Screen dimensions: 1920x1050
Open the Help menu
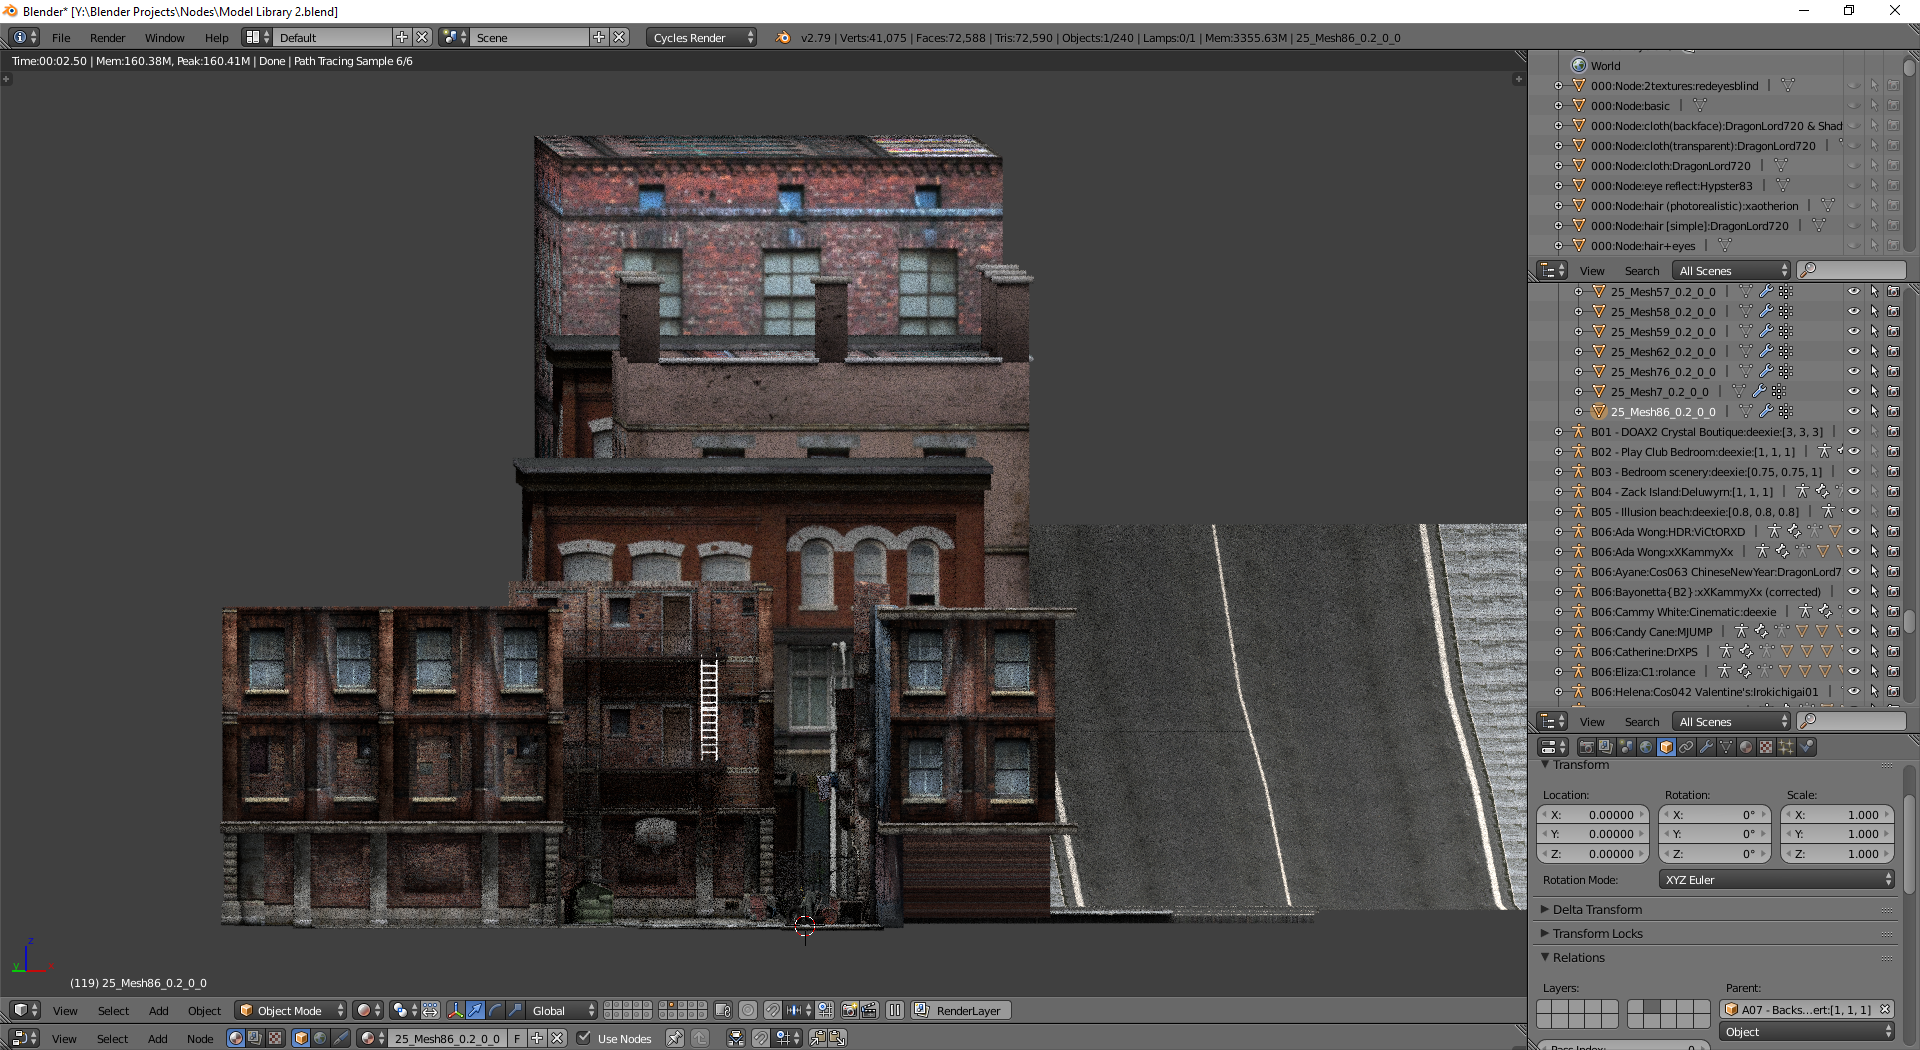click(x=217, y=38)
